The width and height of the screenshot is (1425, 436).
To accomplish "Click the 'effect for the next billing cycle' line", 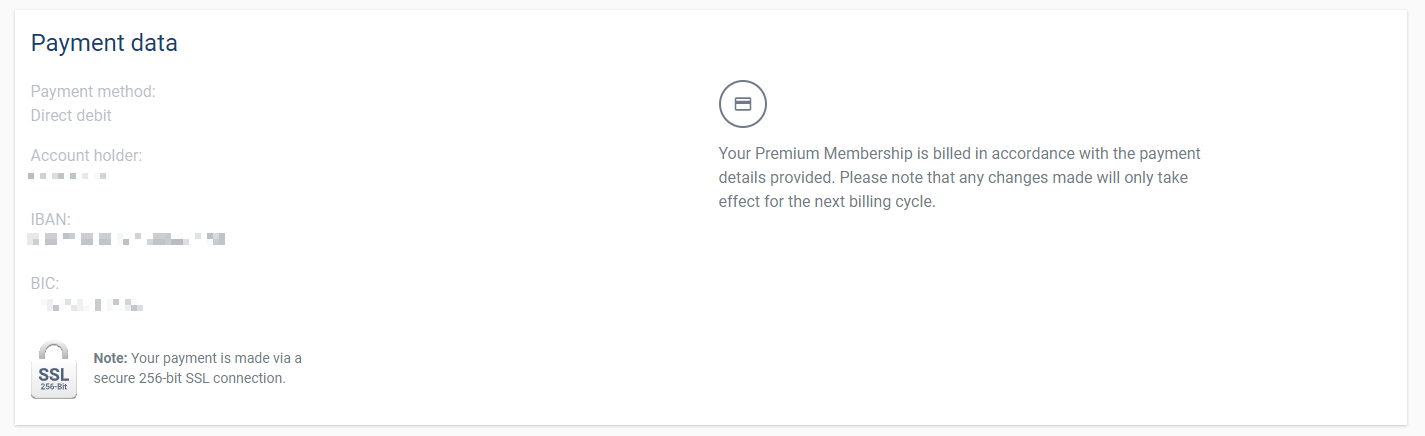I will [x=826, y=201].
